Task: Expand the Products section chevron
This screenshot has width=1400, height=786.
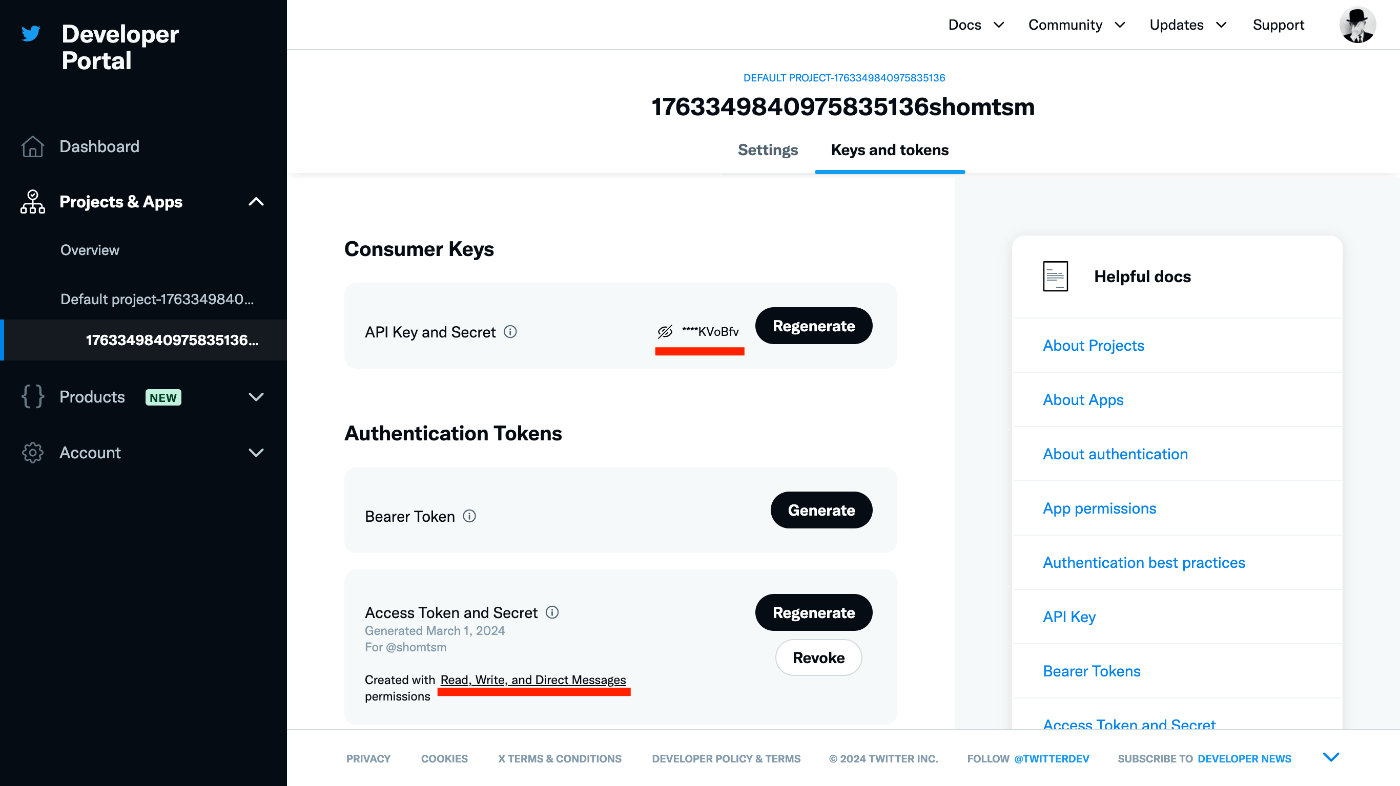Action: [x=256, y=397]
